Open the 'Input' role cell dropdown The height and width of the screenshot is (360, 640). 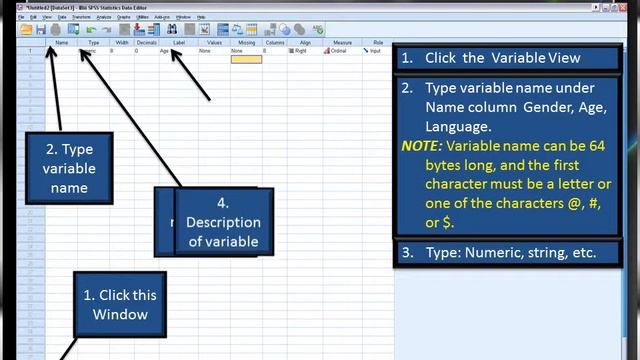click(x=378, y=51)
